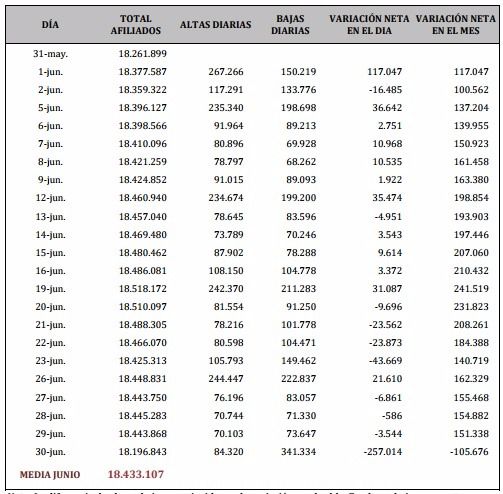
Task: Select the BAJAS DIARIAS header
Action: pyautogui.click(x=290, y=25)
